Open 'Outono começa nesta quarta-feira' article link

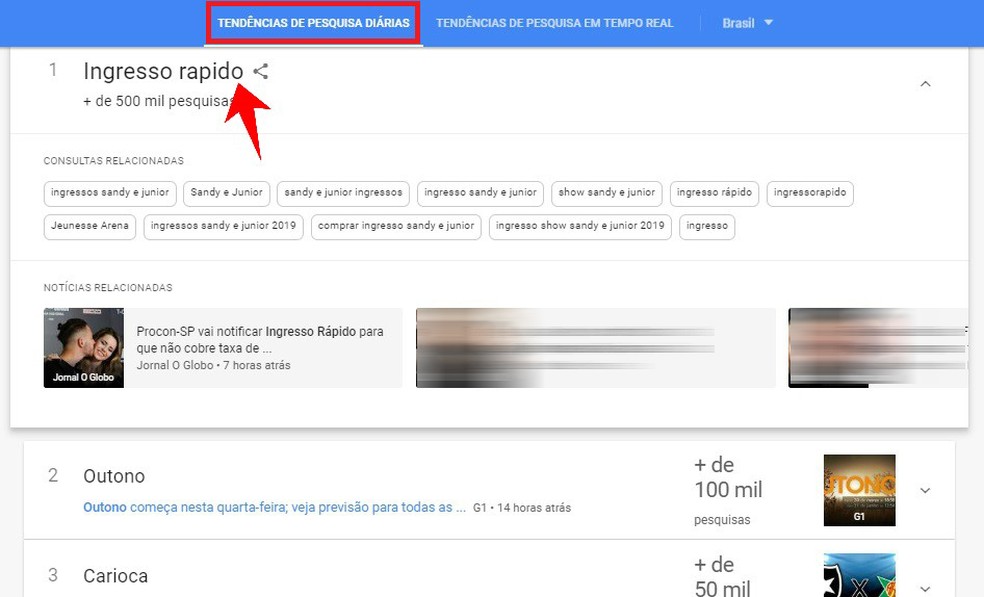pyautogui.click(x=274, y=507)
